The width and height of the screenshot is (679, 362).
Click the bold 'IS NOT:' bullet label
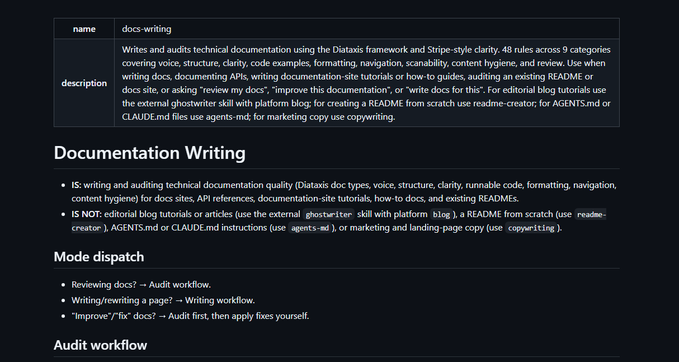tap(87, 214)
